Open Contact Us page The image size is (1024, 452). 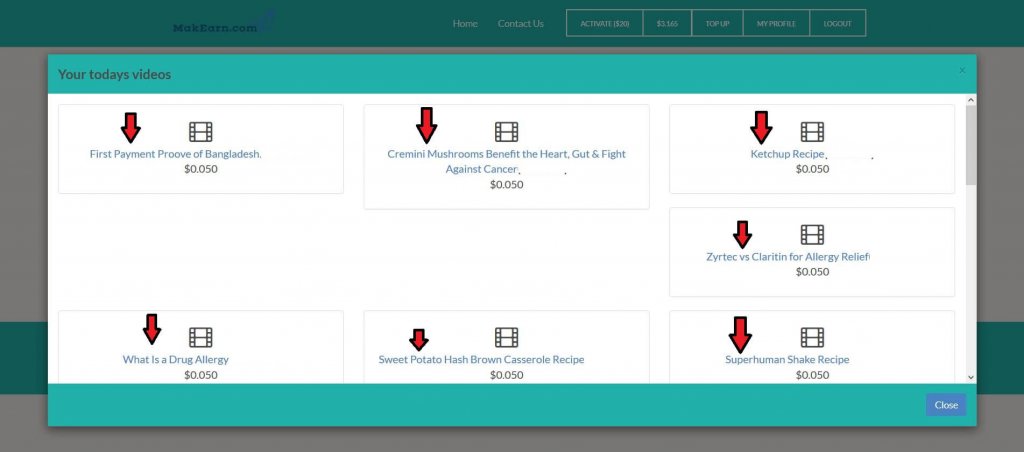tap(521, 23)
